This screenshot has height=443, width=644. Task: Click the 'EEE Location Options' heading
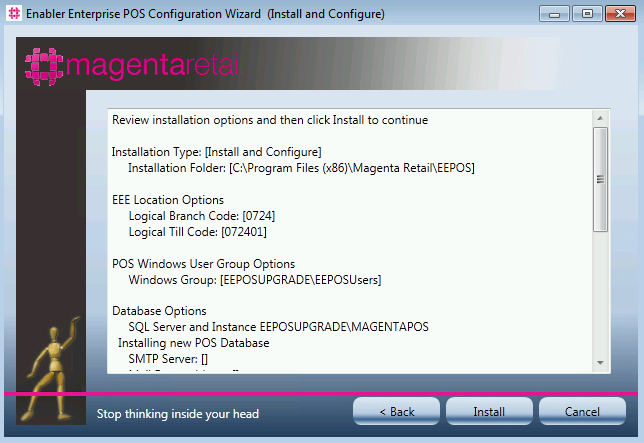(x=168, y=200)
